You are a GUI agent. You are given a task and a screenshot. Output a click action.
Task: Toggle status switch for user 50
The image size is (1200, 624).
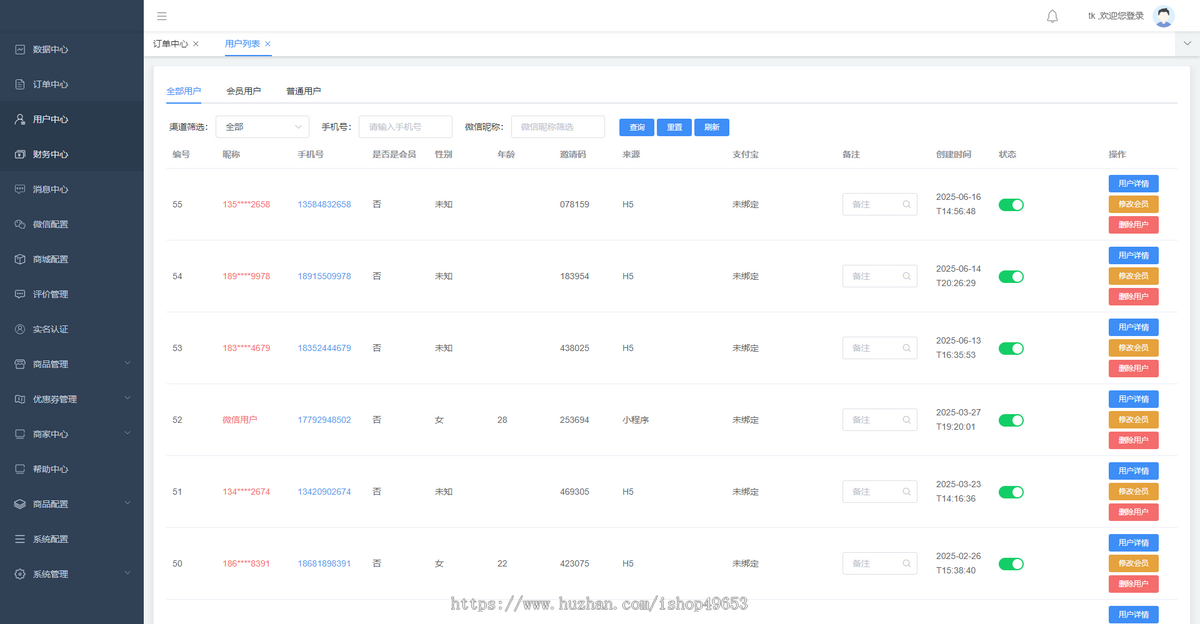[x=1011, y=564]
